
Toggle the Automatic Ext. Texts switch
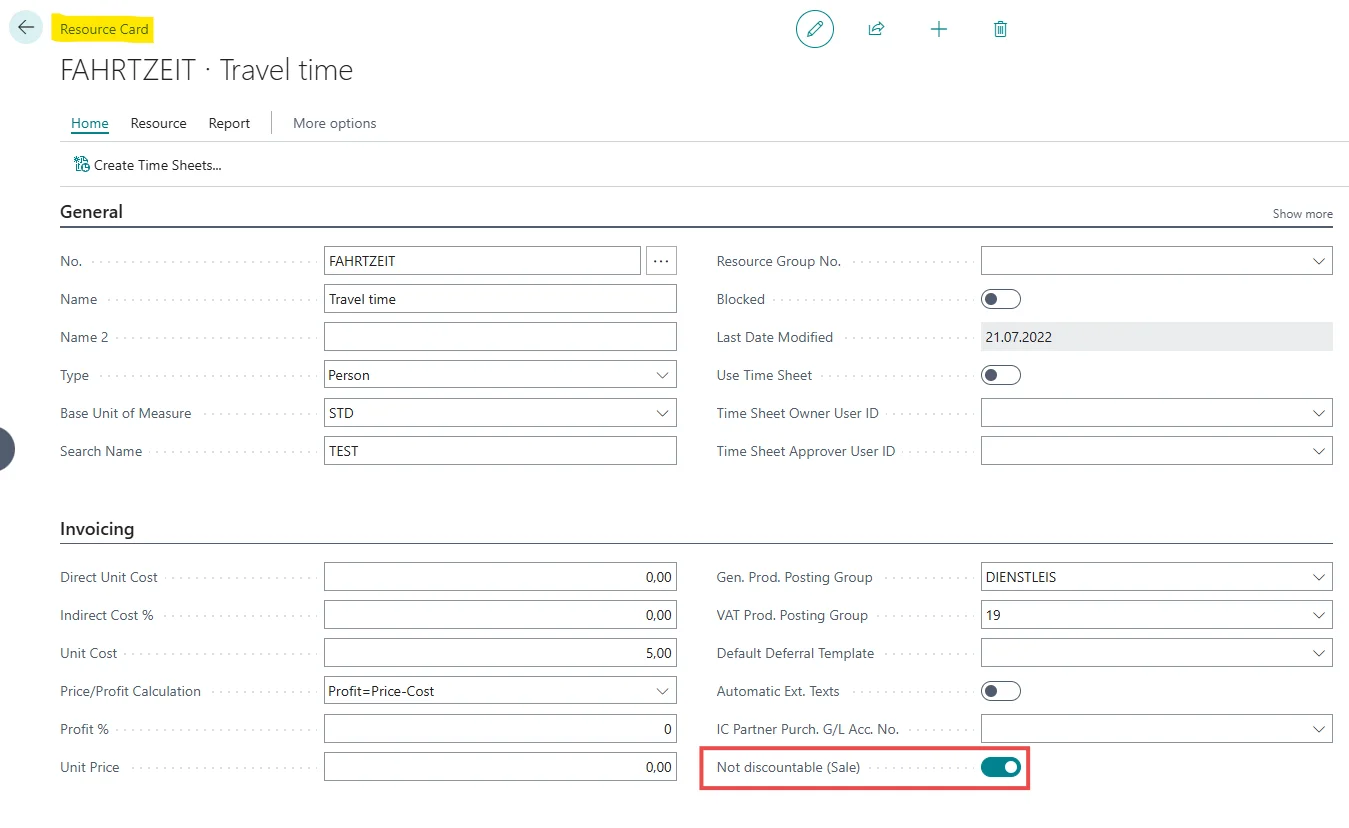(1000, 691)
